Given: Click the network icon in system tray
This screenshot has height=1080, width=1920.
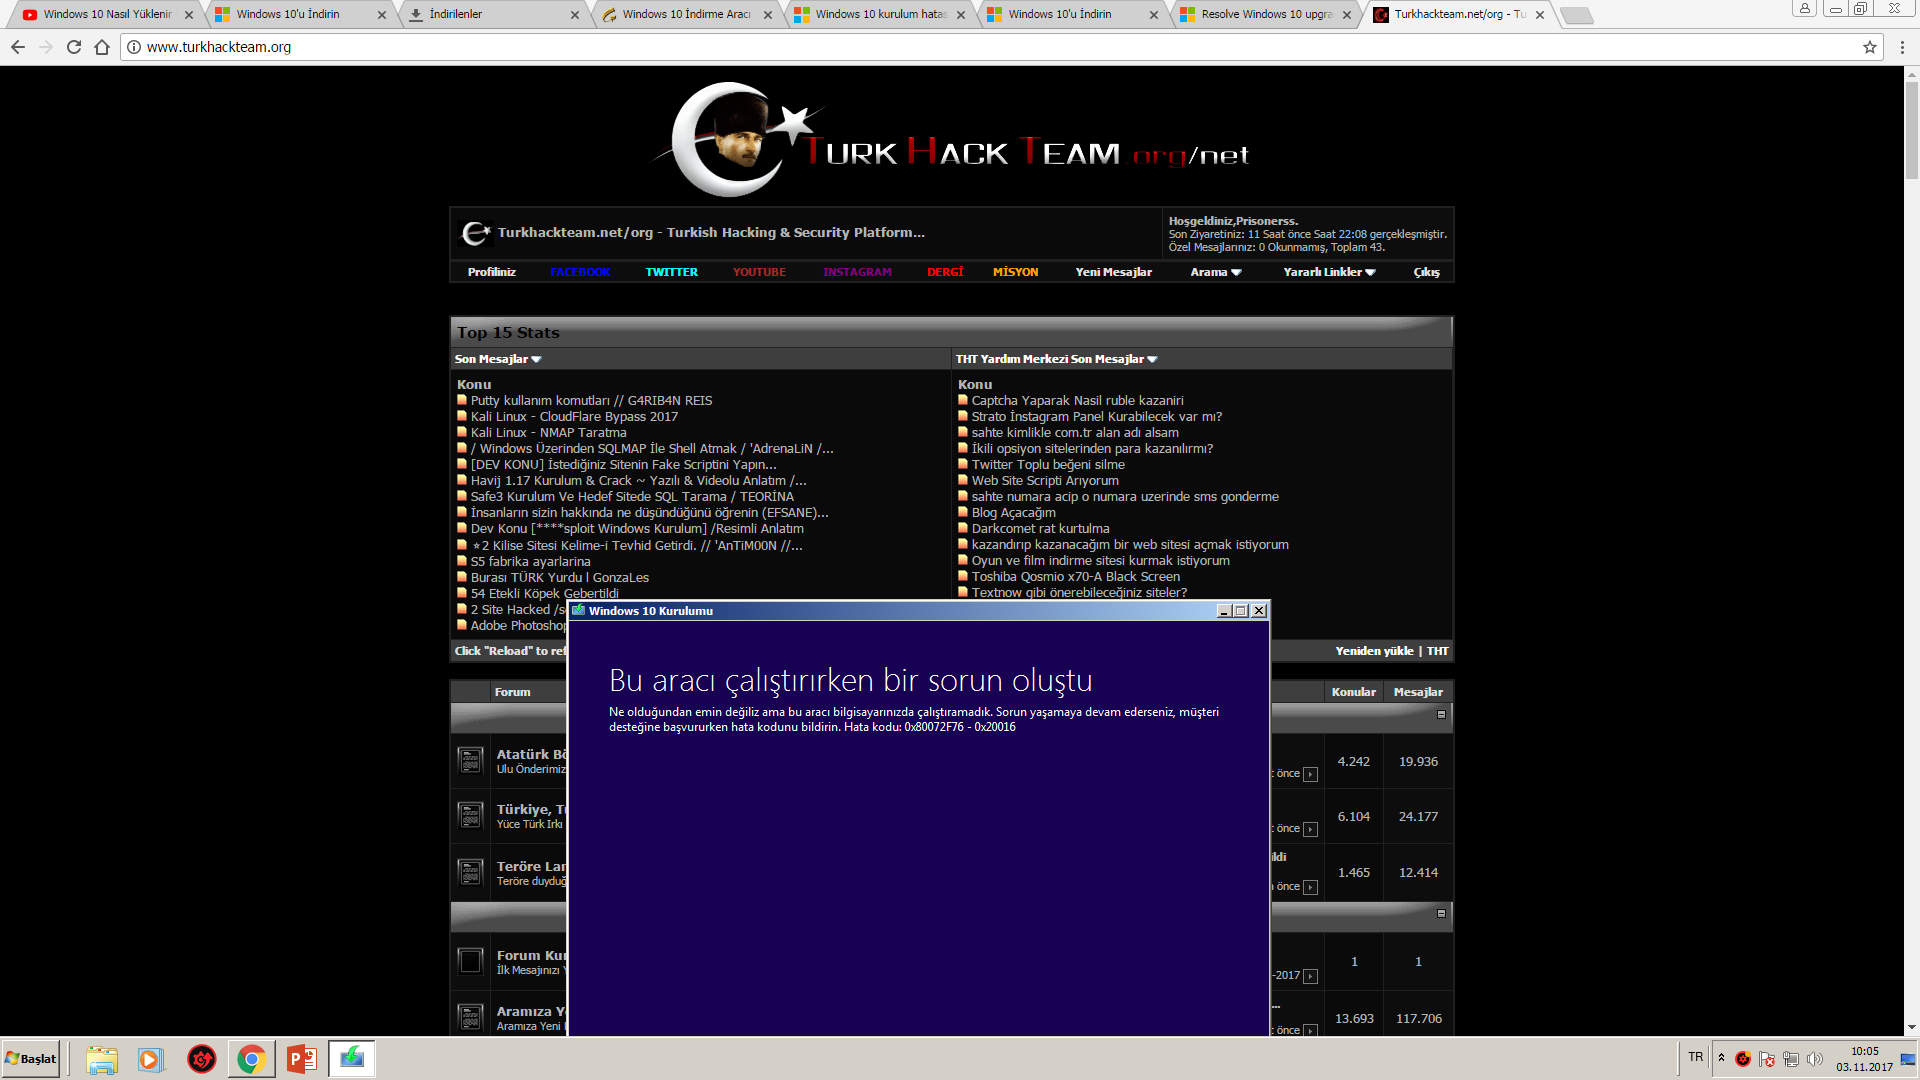Looking at the screenshot, I should click(1791, 1059).
